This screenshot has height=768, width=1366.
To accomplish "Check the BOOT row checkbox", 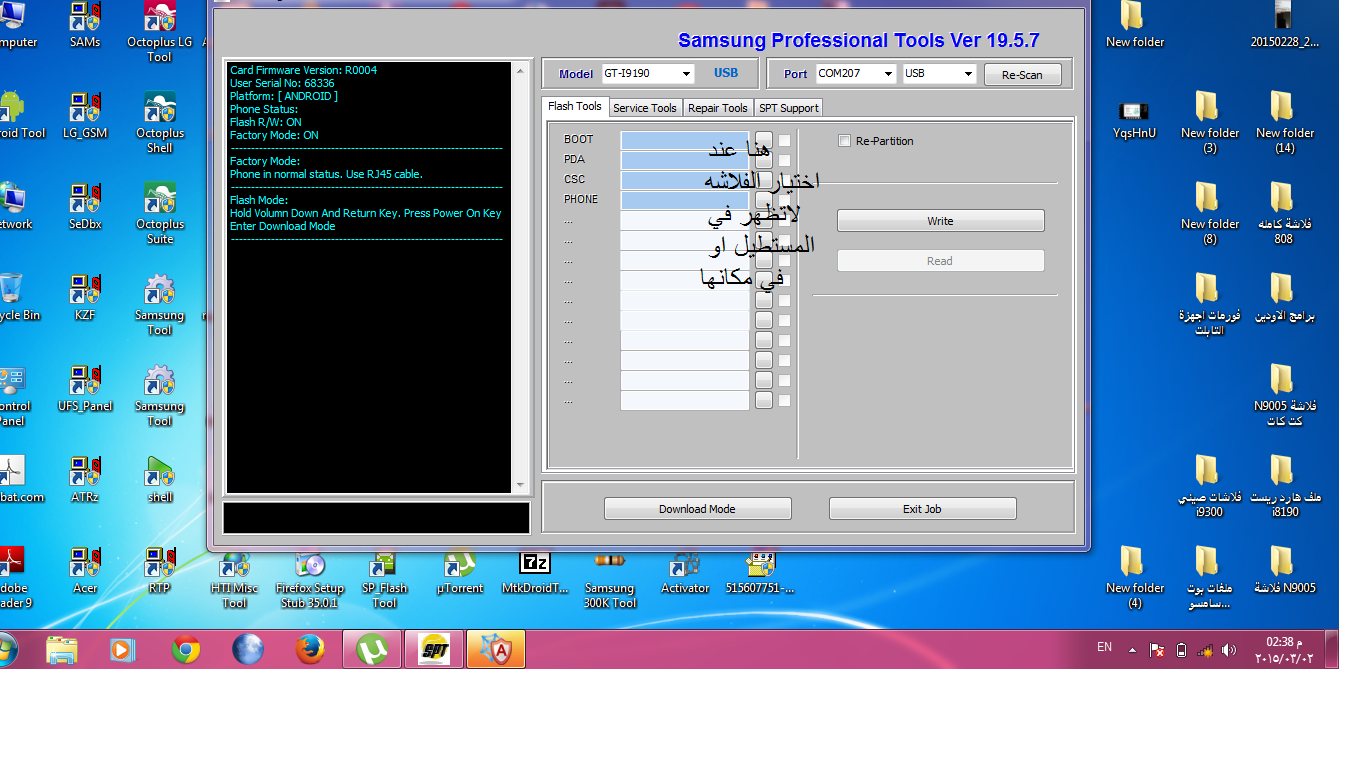I will [784, 140].
